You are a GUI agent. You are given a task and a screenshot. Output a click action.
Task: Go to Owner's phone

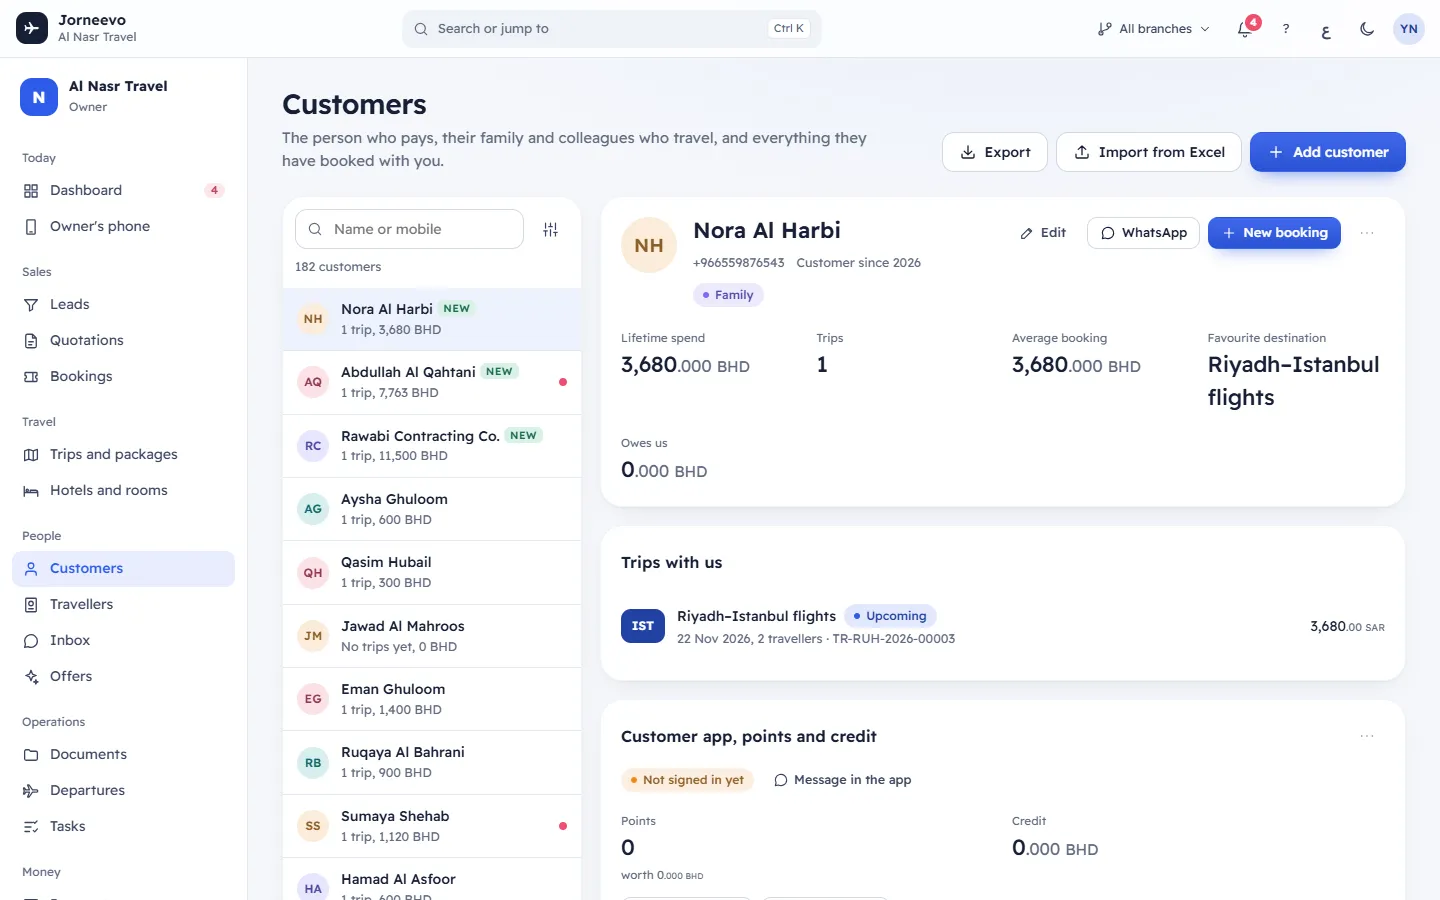pos(123,226)
